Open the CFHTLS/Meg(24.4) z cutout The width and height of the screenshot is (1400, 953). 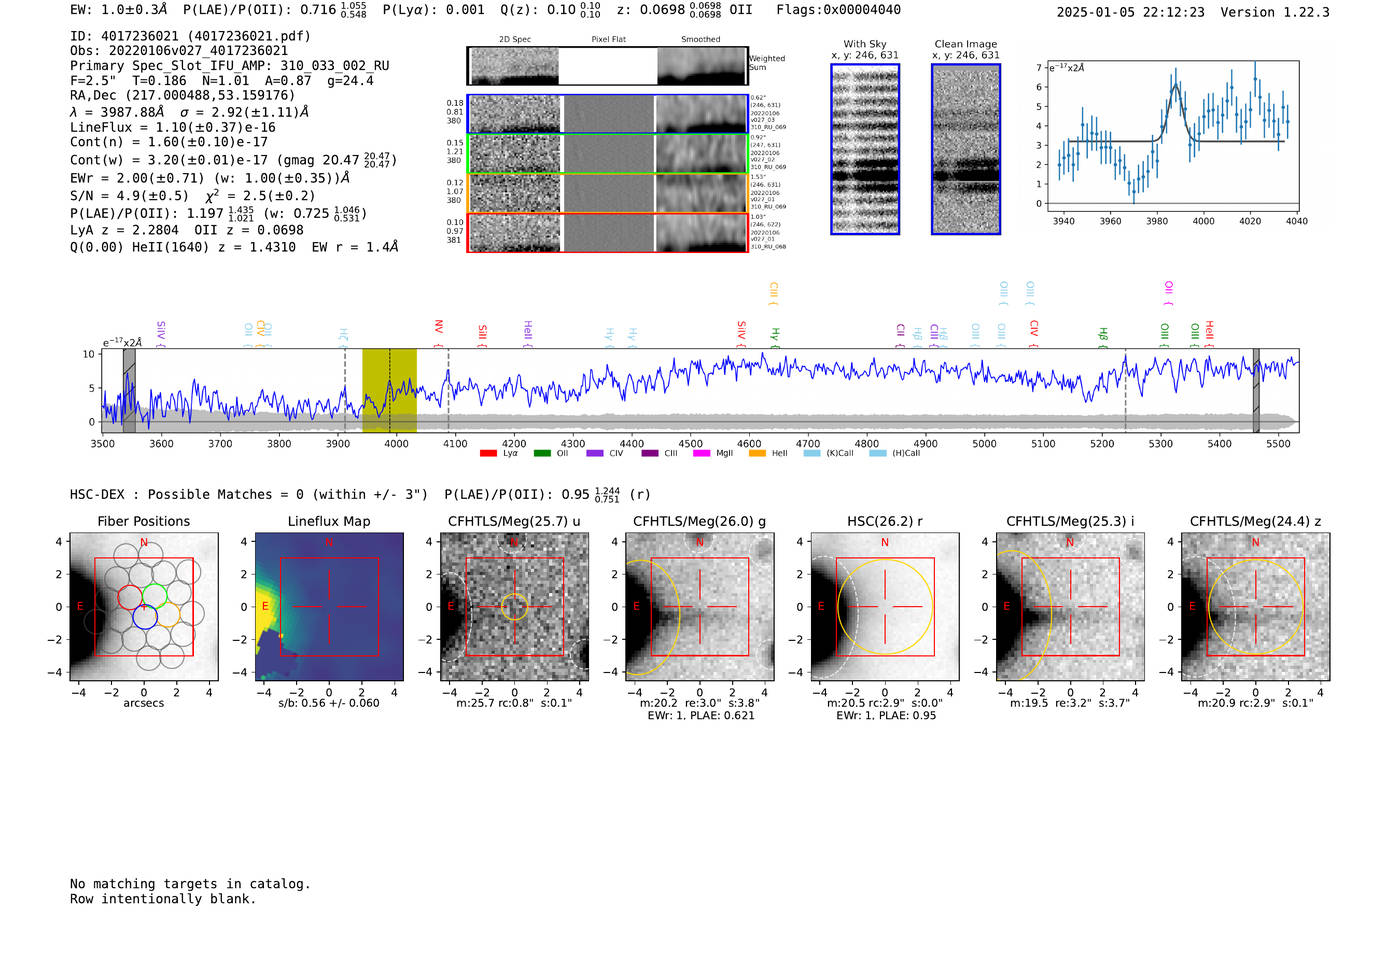[x=1255, y=607]
